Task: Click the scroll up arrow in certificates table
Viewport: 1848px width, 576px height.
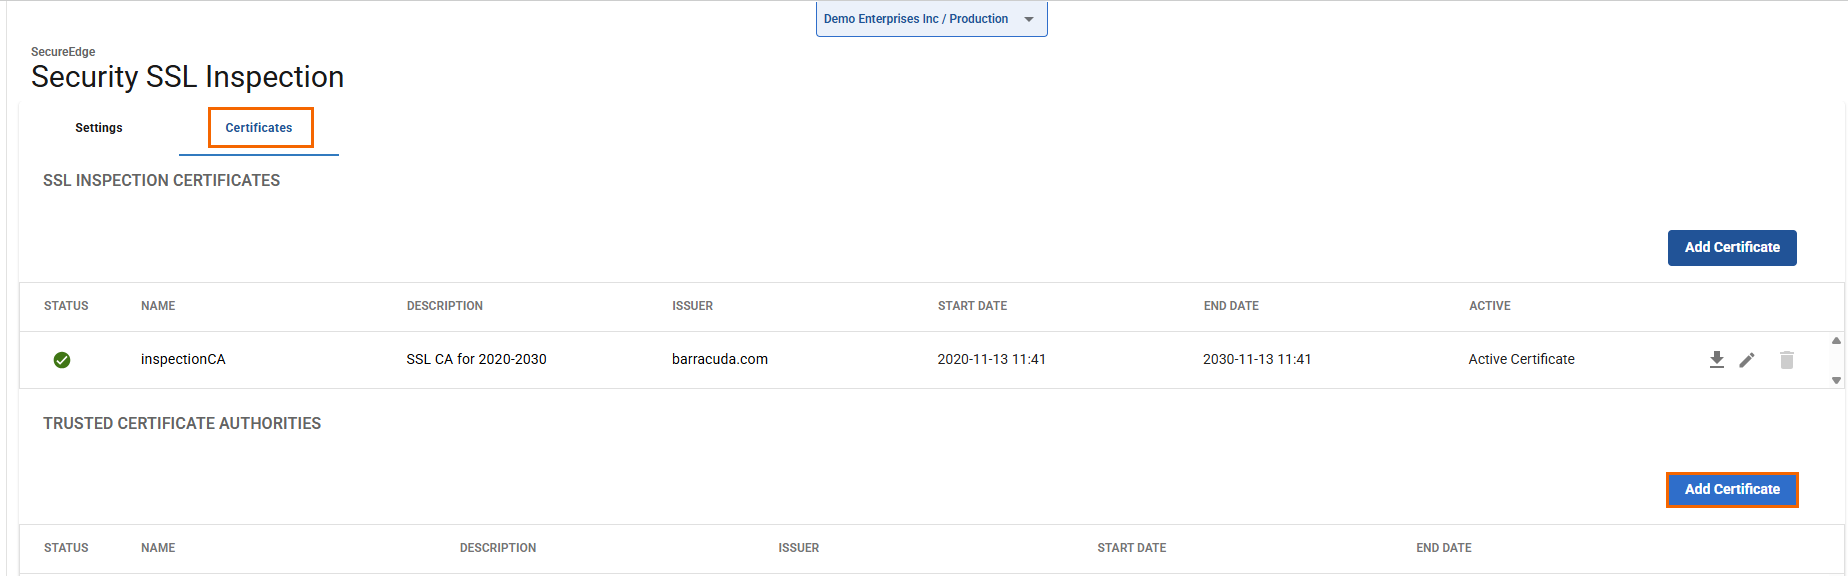Action: click(1836, 341)
